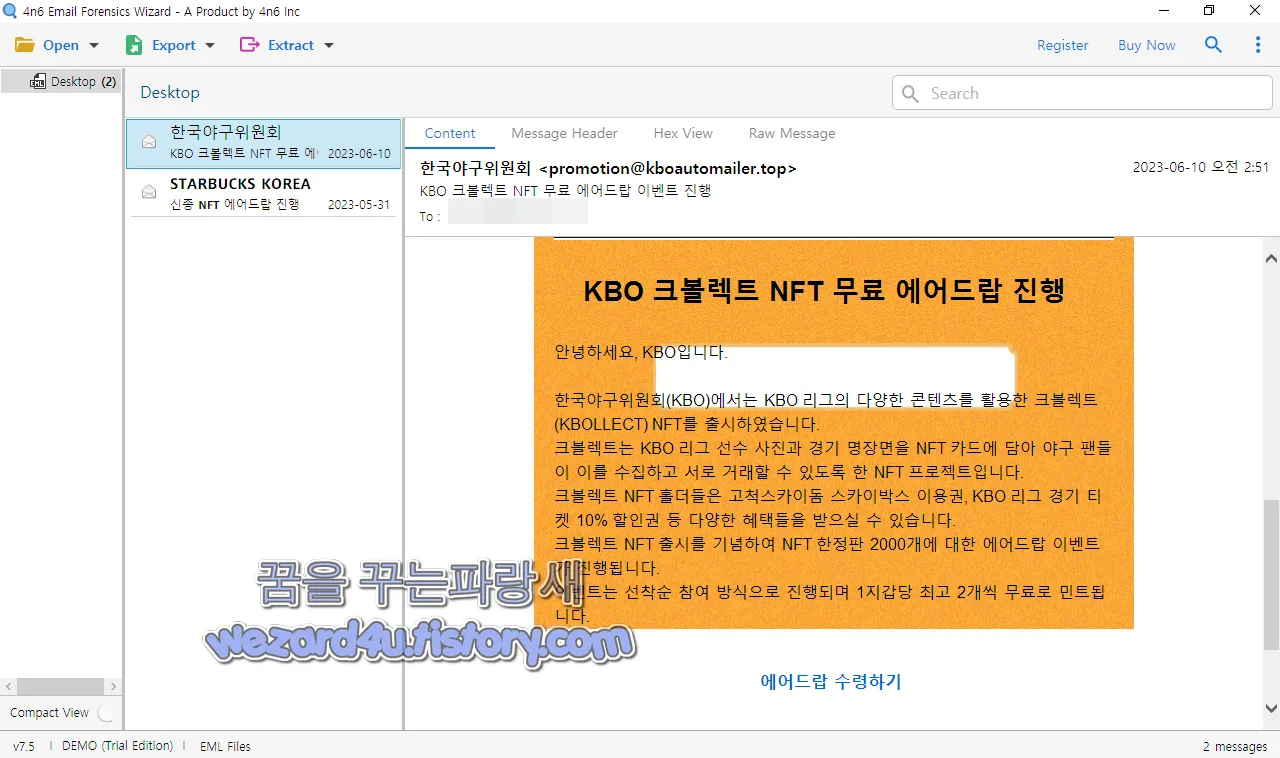Click the To: recipient field label

(428, 216)
